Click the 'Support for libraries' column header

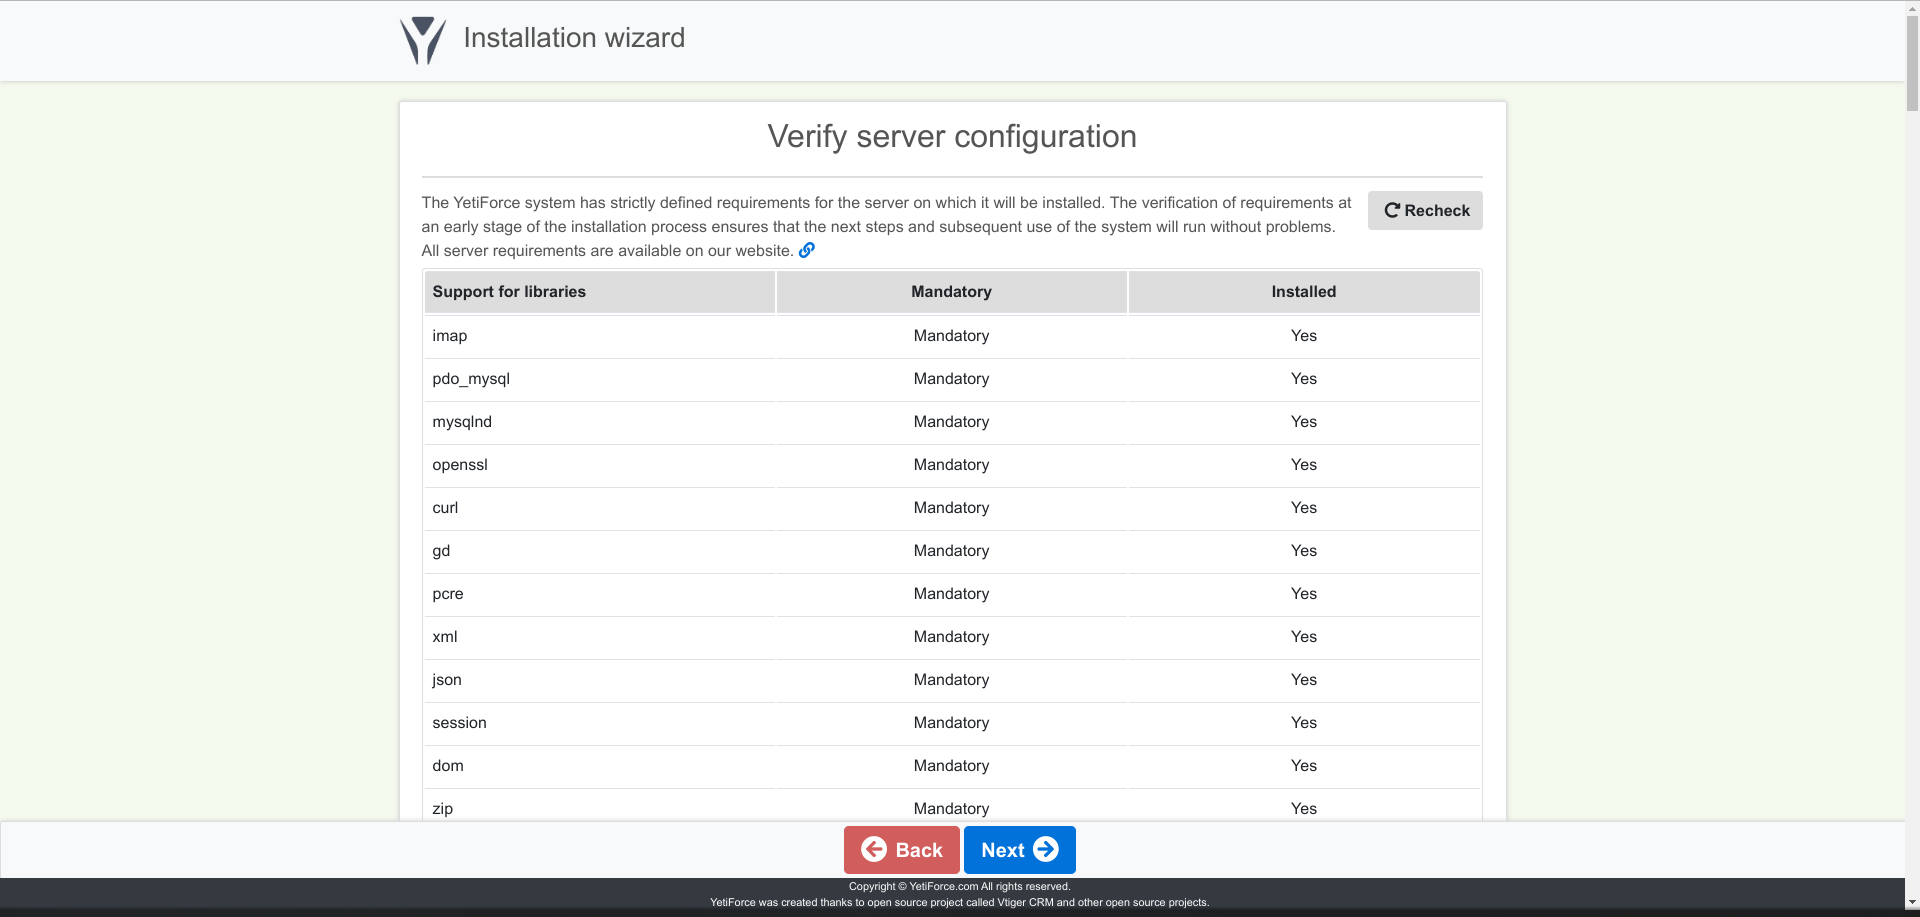pos(599,292)
